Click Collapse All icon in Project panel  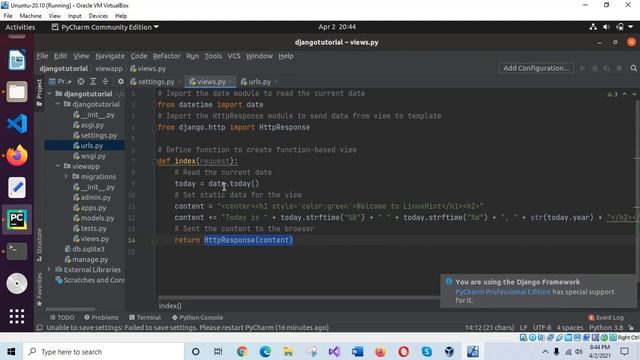click(105, 82)
